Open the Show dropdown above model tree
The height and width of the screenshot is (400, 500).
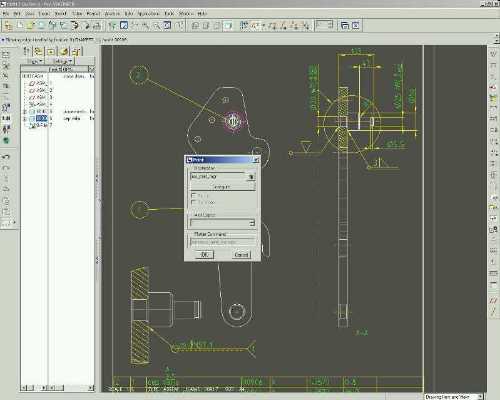(35, 61)
